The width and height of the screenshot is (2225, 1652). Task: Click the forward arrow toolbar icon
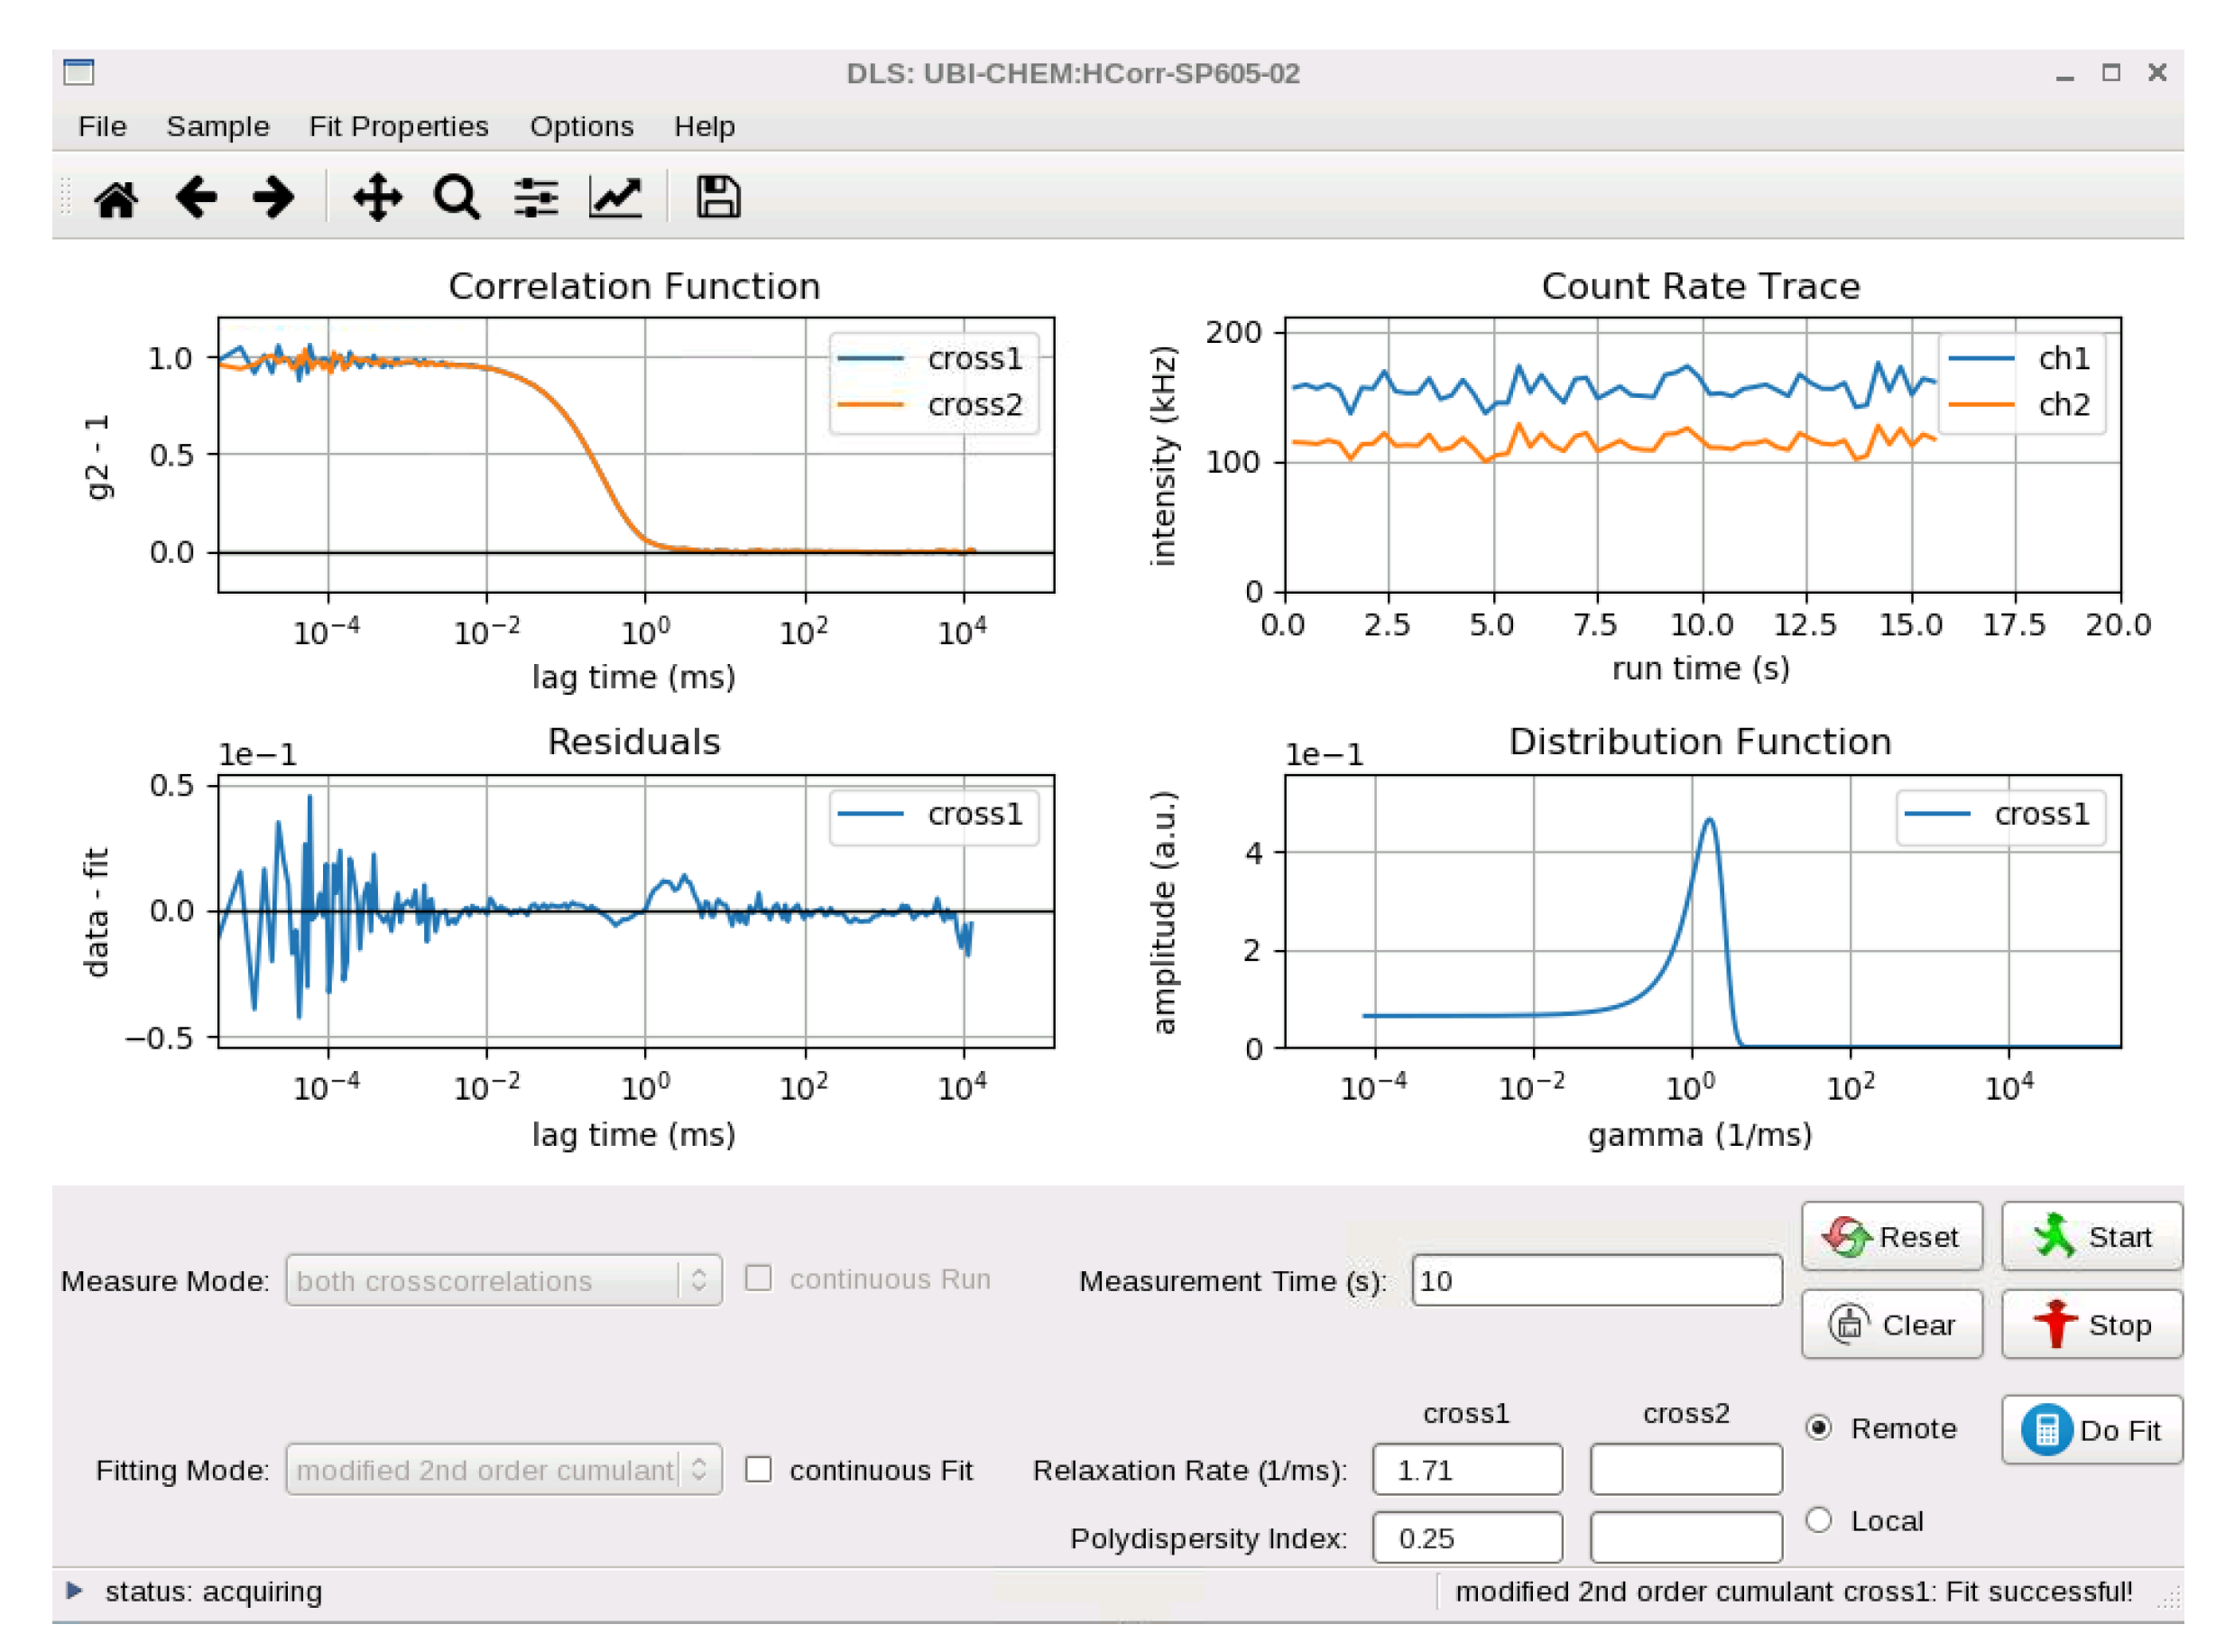tap(273, 197)
